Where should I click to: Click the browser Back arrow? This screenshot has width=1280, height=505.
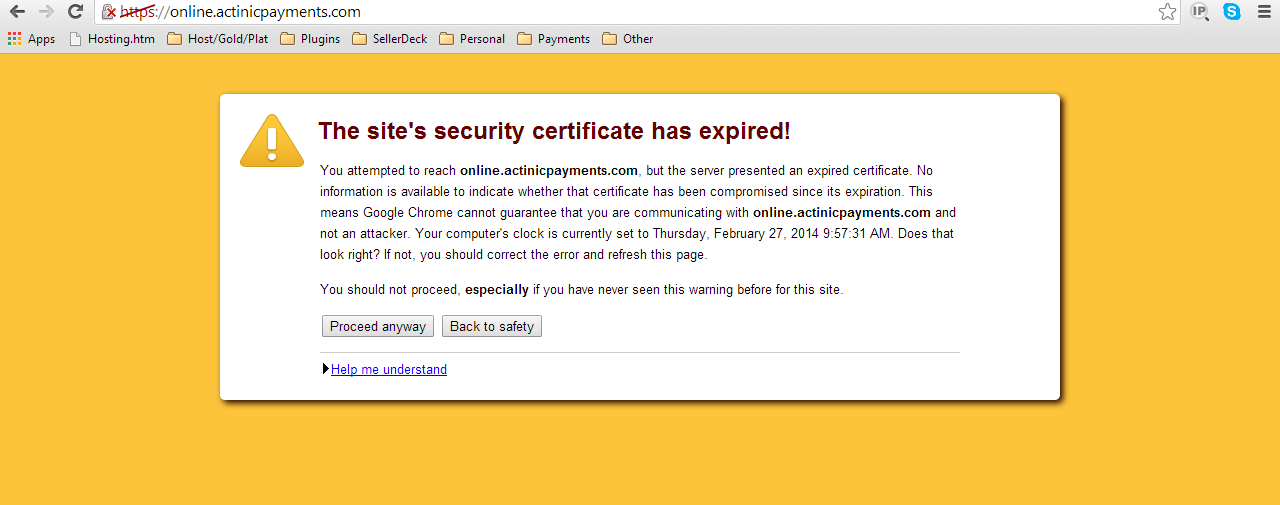(x=17, y=12)
